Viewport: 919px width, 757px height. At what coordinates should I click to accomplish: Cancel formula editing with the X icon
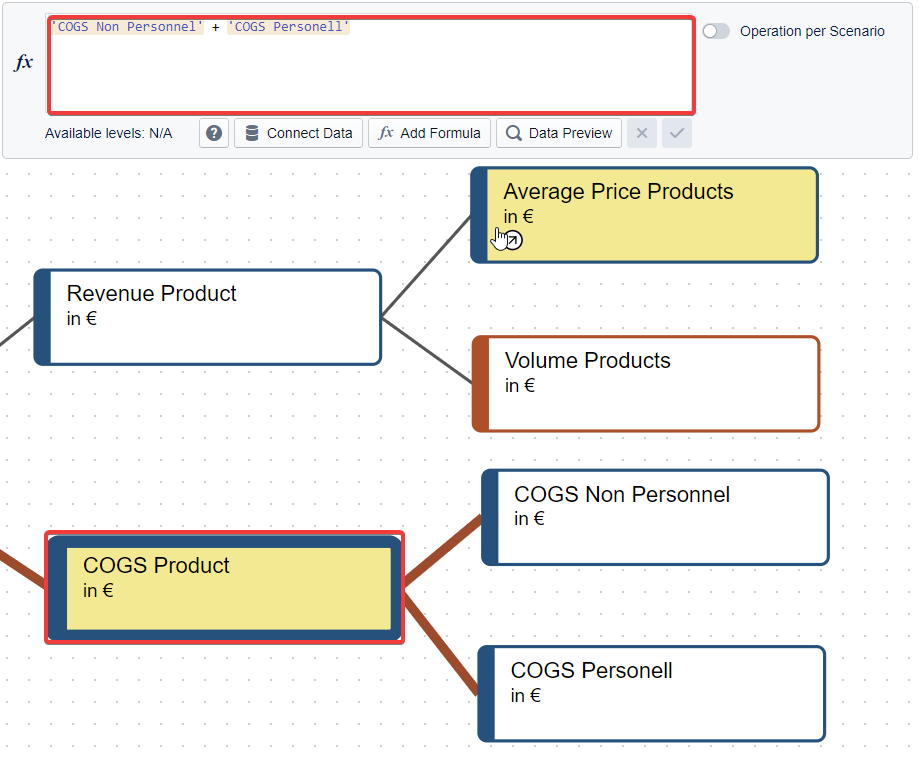click(x=642, y=133)
